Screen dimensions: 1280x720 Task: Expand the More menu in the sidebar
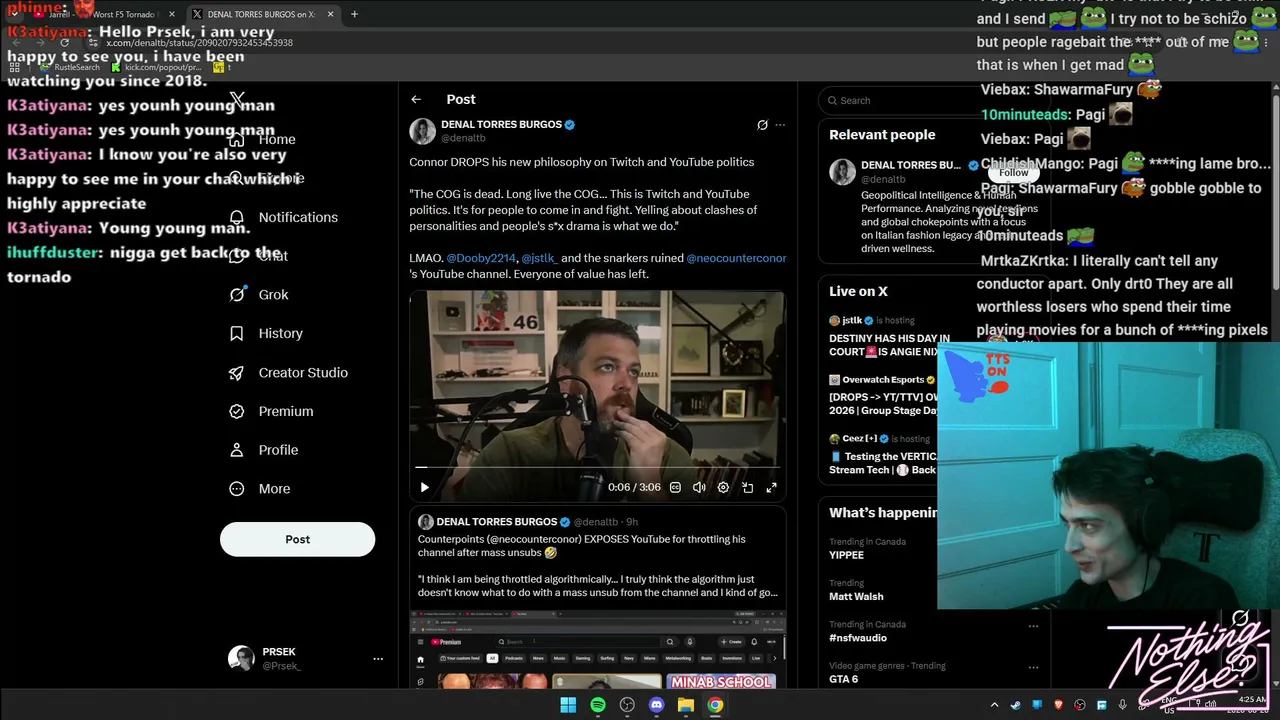260,489
